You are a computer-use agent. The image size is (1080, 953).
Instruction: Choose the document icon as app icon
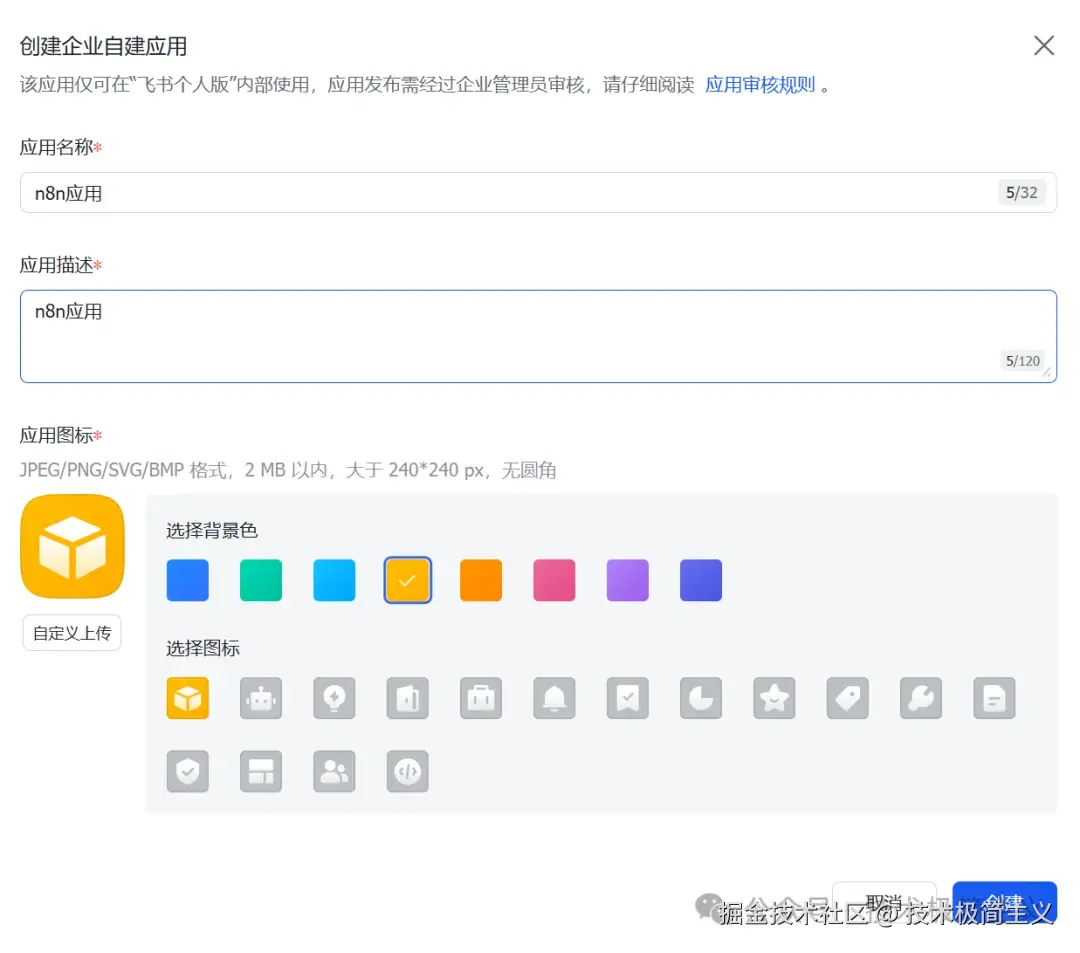[994, 698]
